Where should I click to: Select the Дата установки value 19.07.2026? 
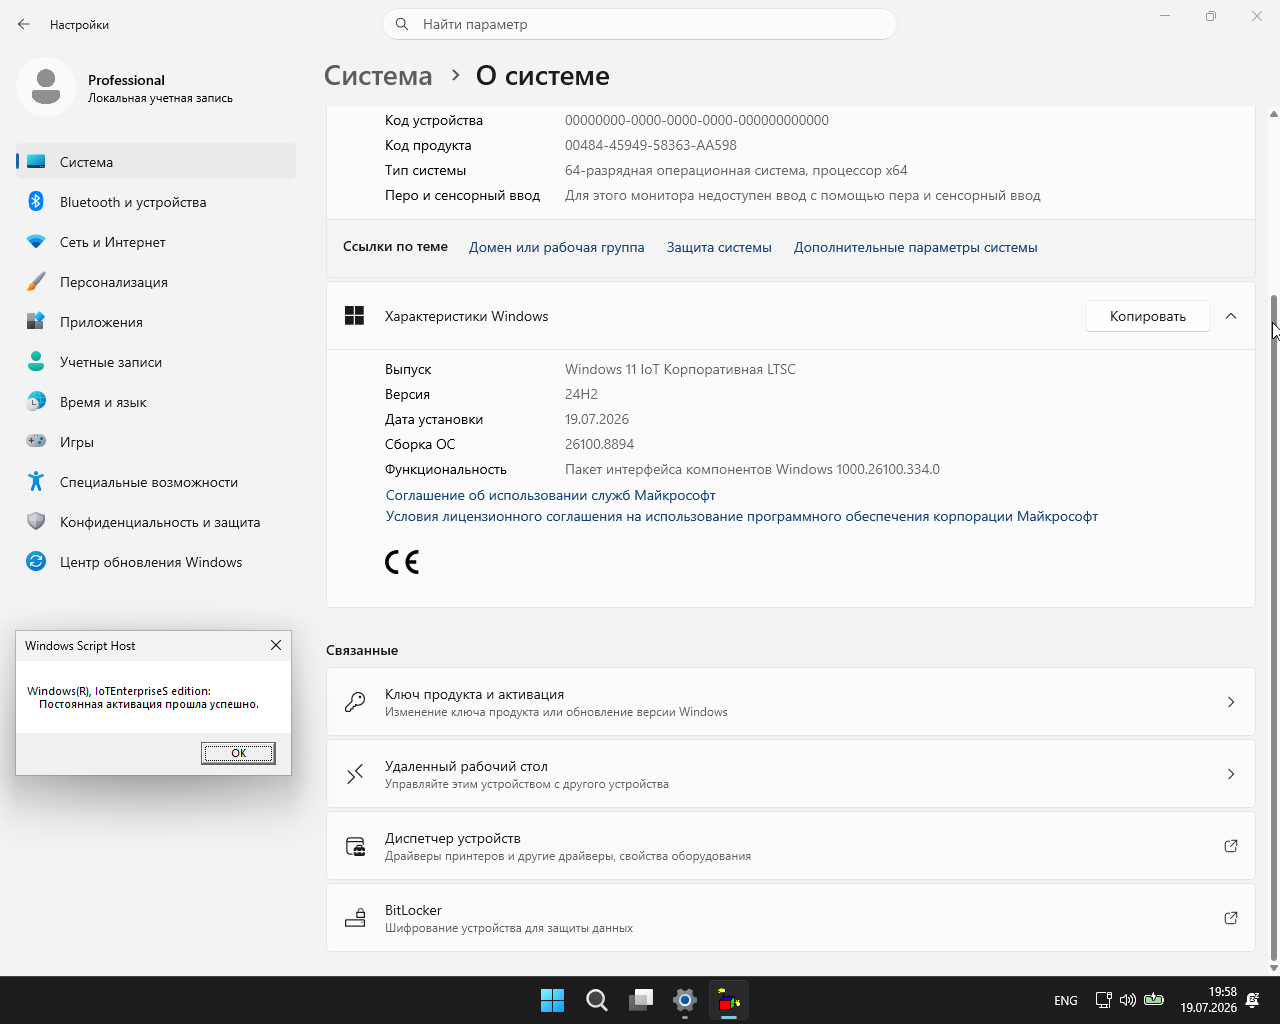(597, 419)
